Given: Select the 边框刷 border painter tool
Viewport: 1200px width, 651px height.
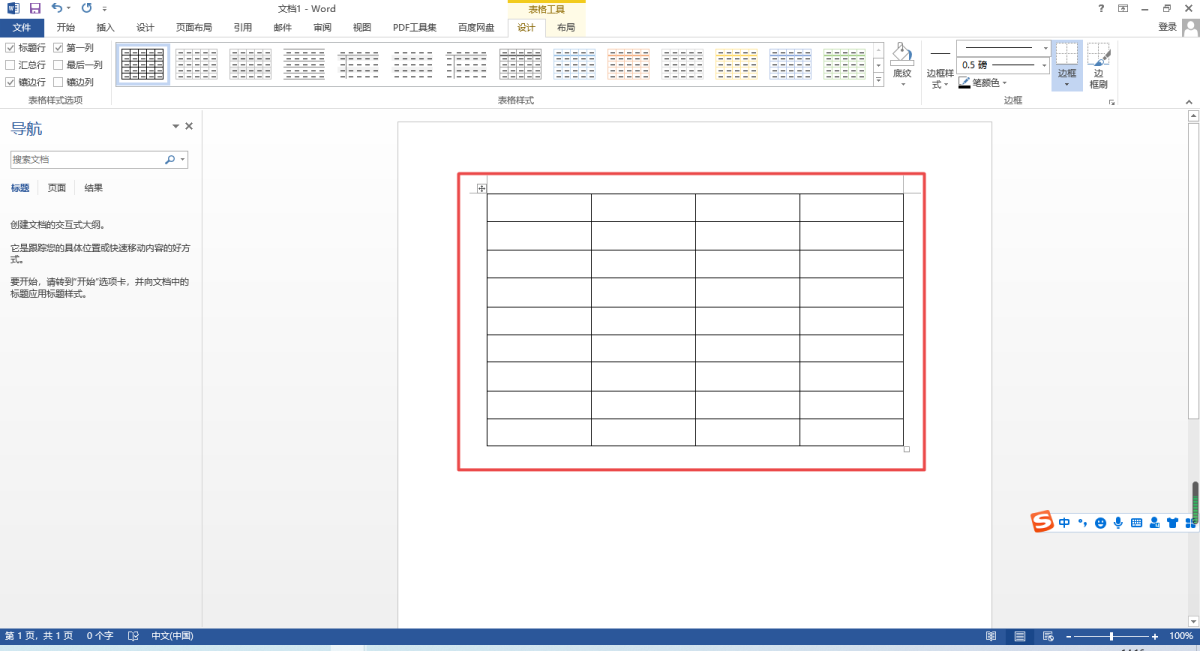Looking at the screenshot, I should (1098, 66).
